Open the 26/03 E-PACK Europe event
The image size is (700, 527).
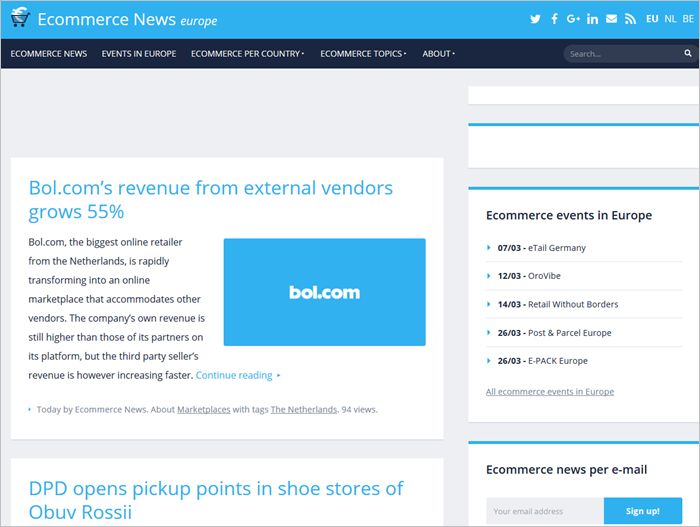pos(542,361)
